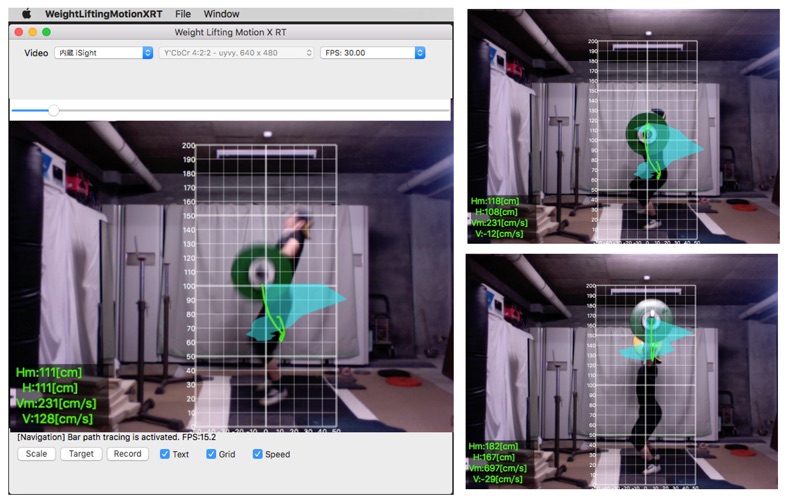Image resolution: width=800 pixels, height=500 pixels.
Task: Toggle the Text overlay checkbox
Action: (164, 454)
